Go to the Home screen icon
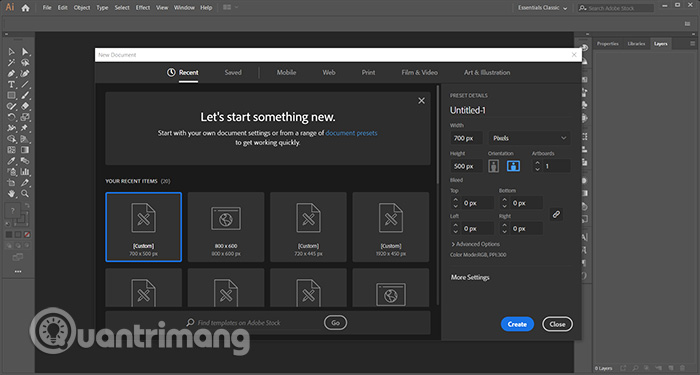700x375 pixels. point(25,8)
